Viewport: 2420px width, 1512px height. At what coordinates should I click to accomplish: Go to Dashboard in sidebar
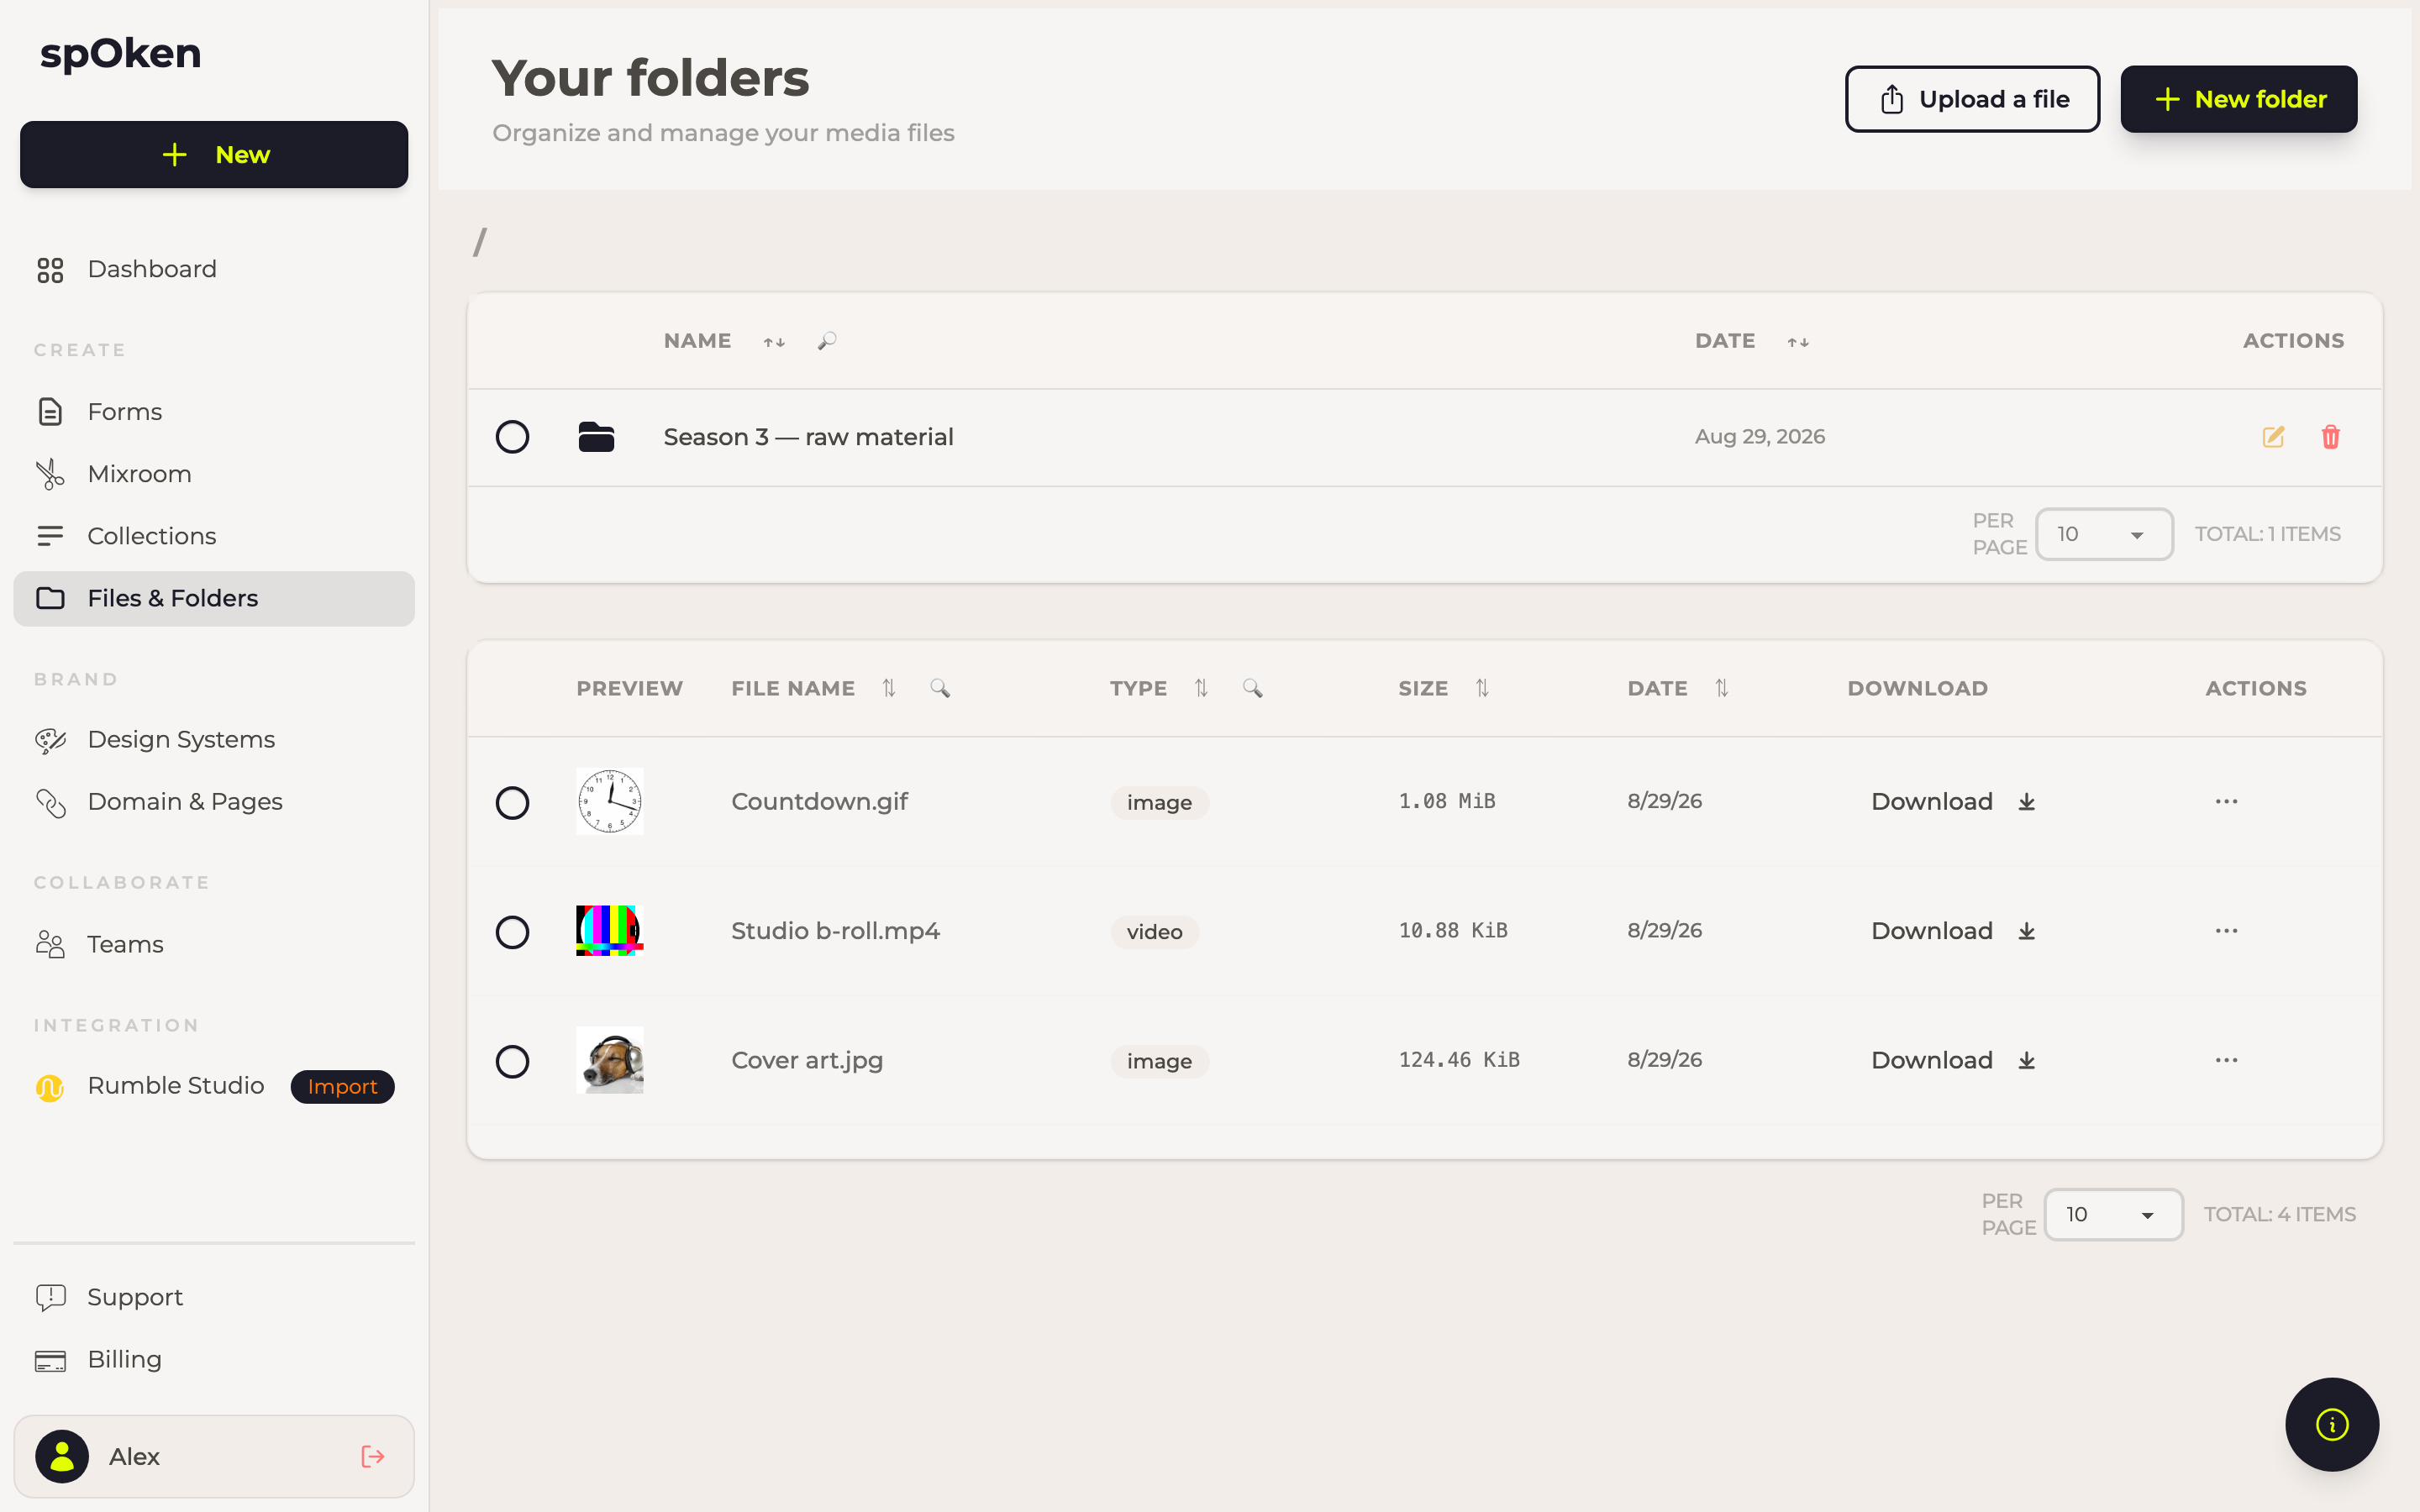(214, 269)
